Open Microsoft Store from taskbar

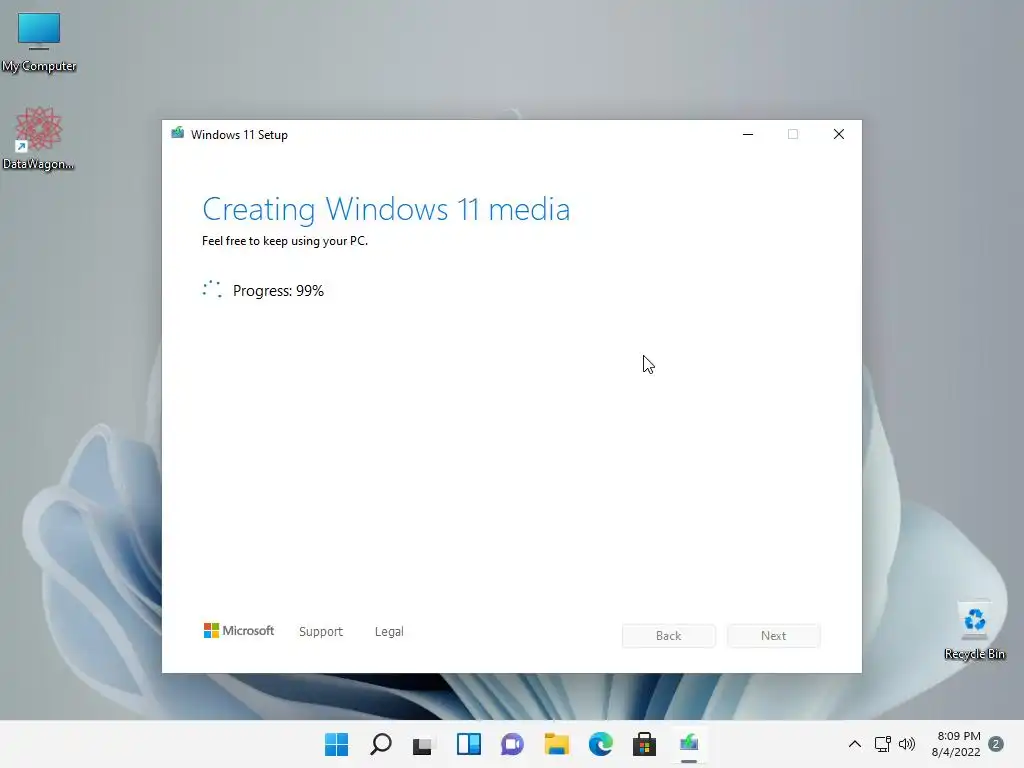(x=644, y=744)
